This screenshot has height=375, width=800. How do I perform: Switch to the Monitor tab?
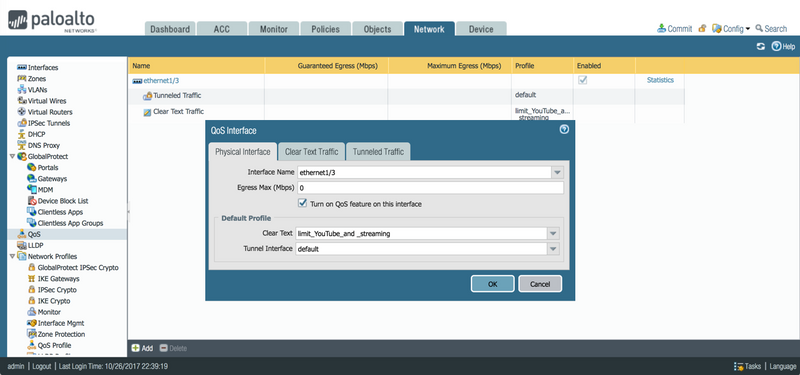point(274,29)
